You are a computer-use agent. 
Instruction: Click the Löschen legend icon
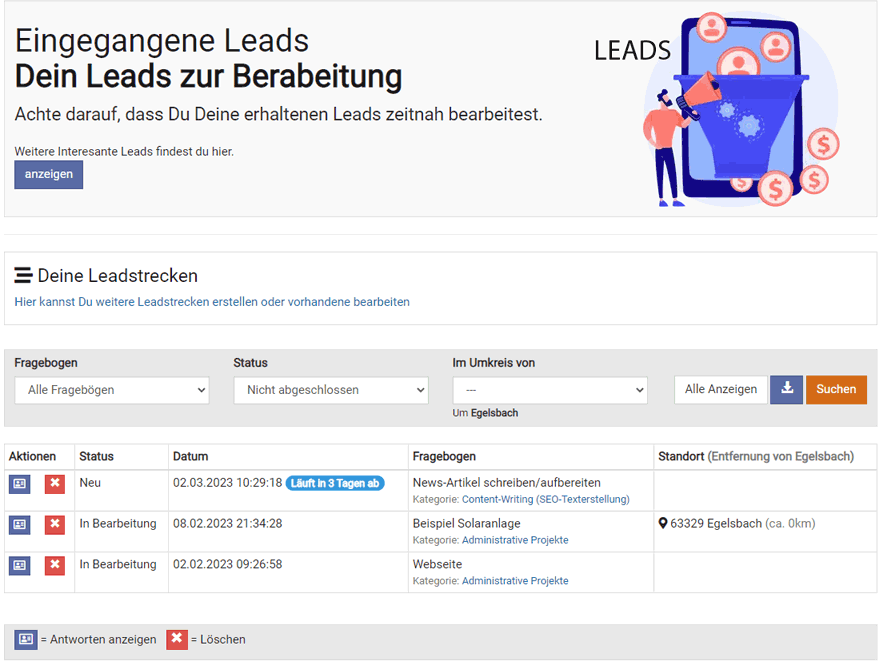176,639
